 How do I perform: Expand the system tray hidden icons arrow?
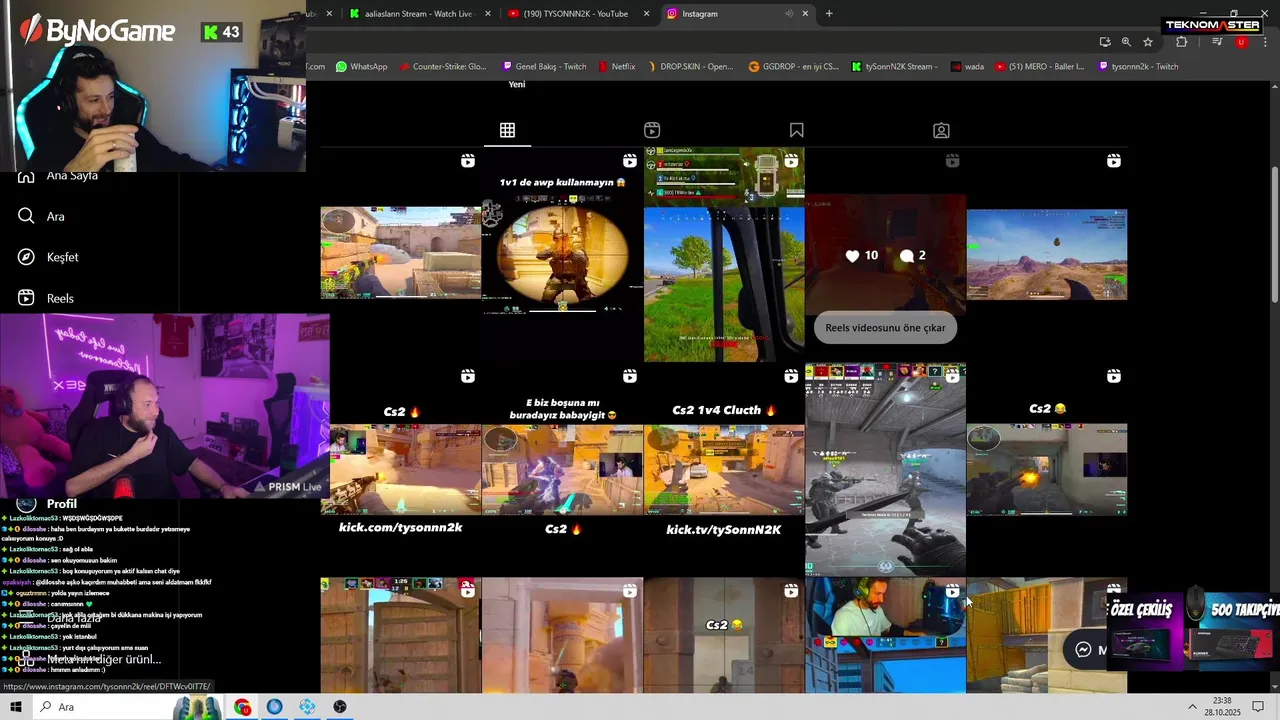(x=1192, y=707)
